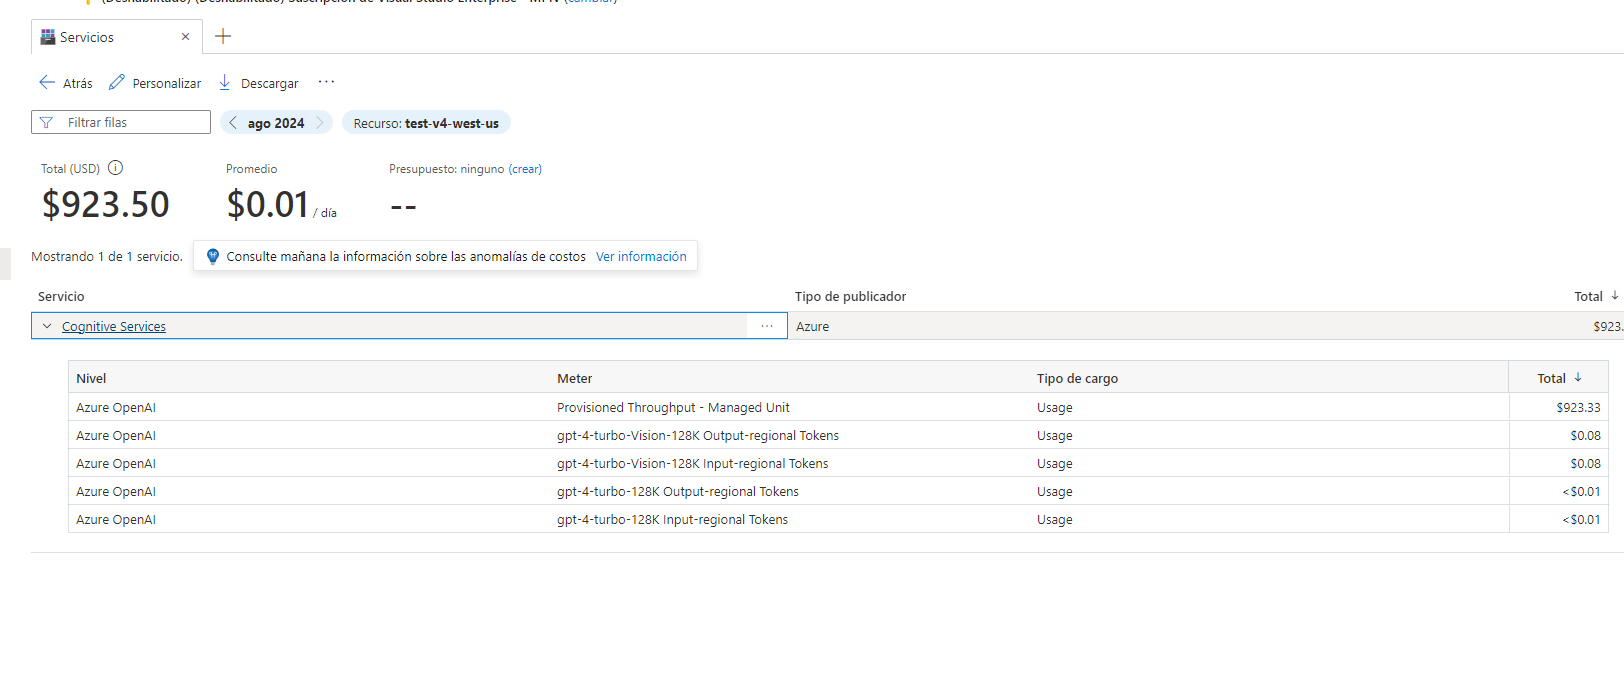Open the toolbar ellipsis more options
This screenshot has width=1624, height=686.
click(x=326, y=82)
